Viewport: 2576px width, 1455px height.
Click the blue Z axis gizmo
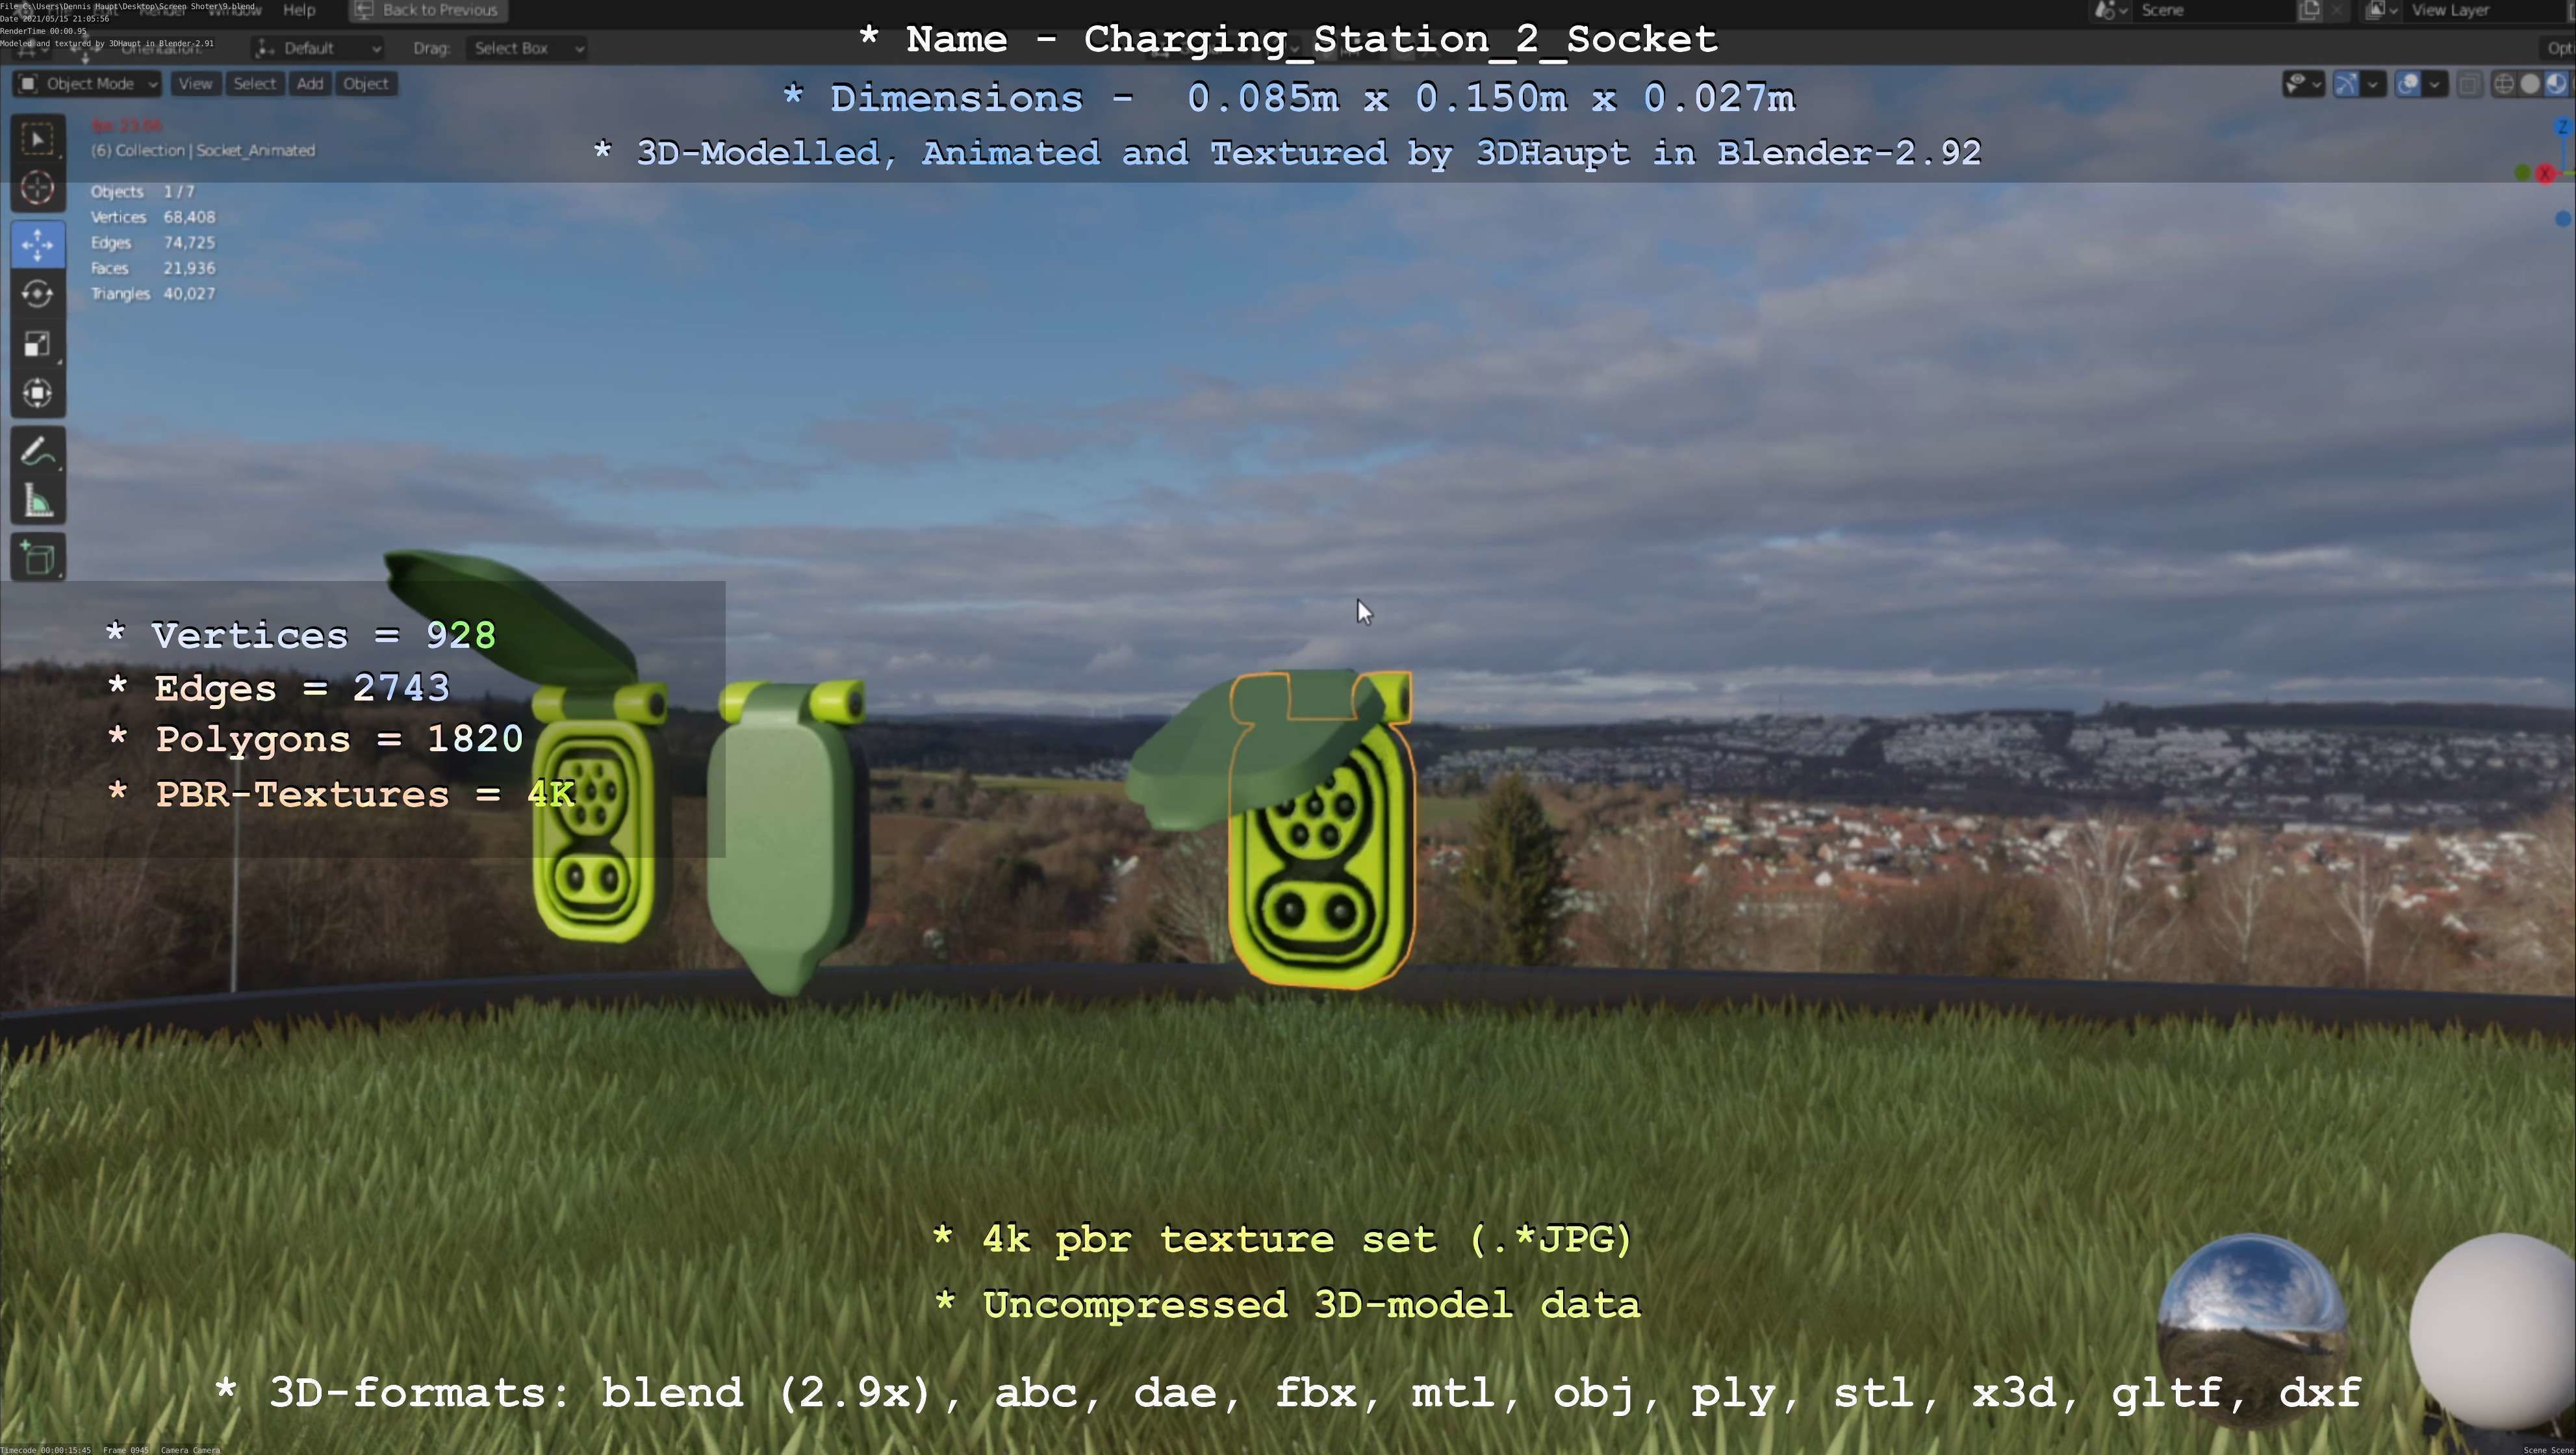tap(2563, 127)
